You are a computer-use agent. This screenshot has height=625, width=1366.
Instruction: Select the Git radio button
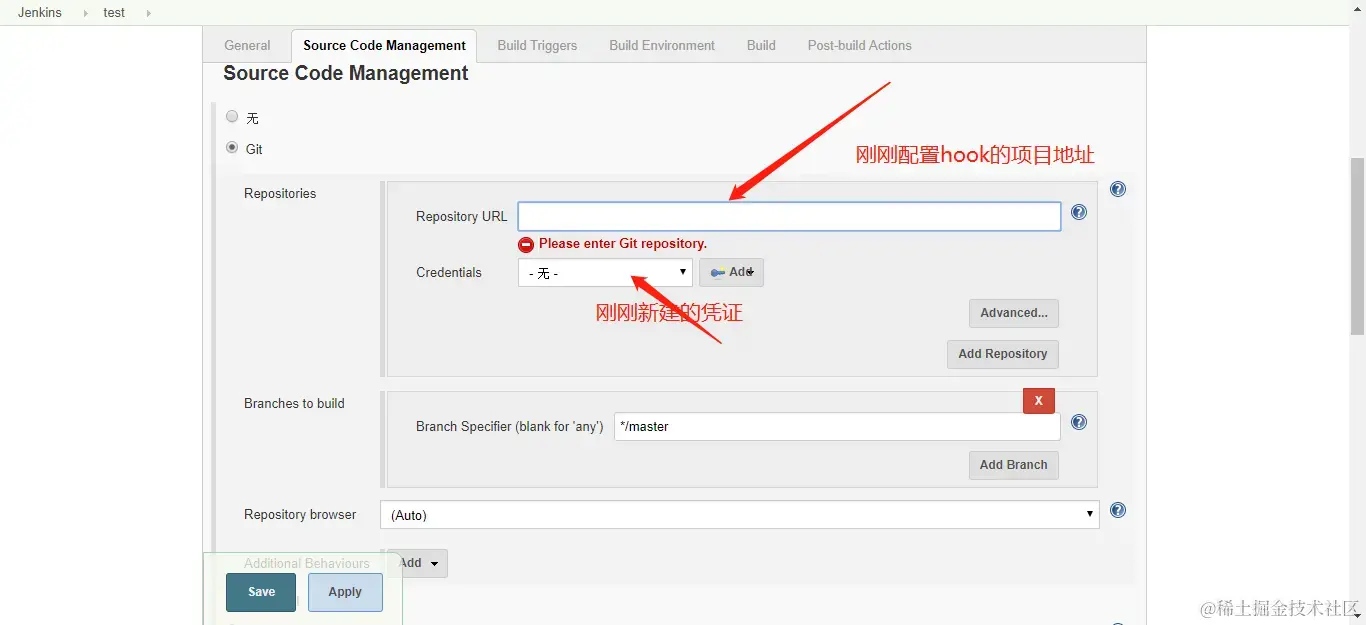tap(232, 148)
